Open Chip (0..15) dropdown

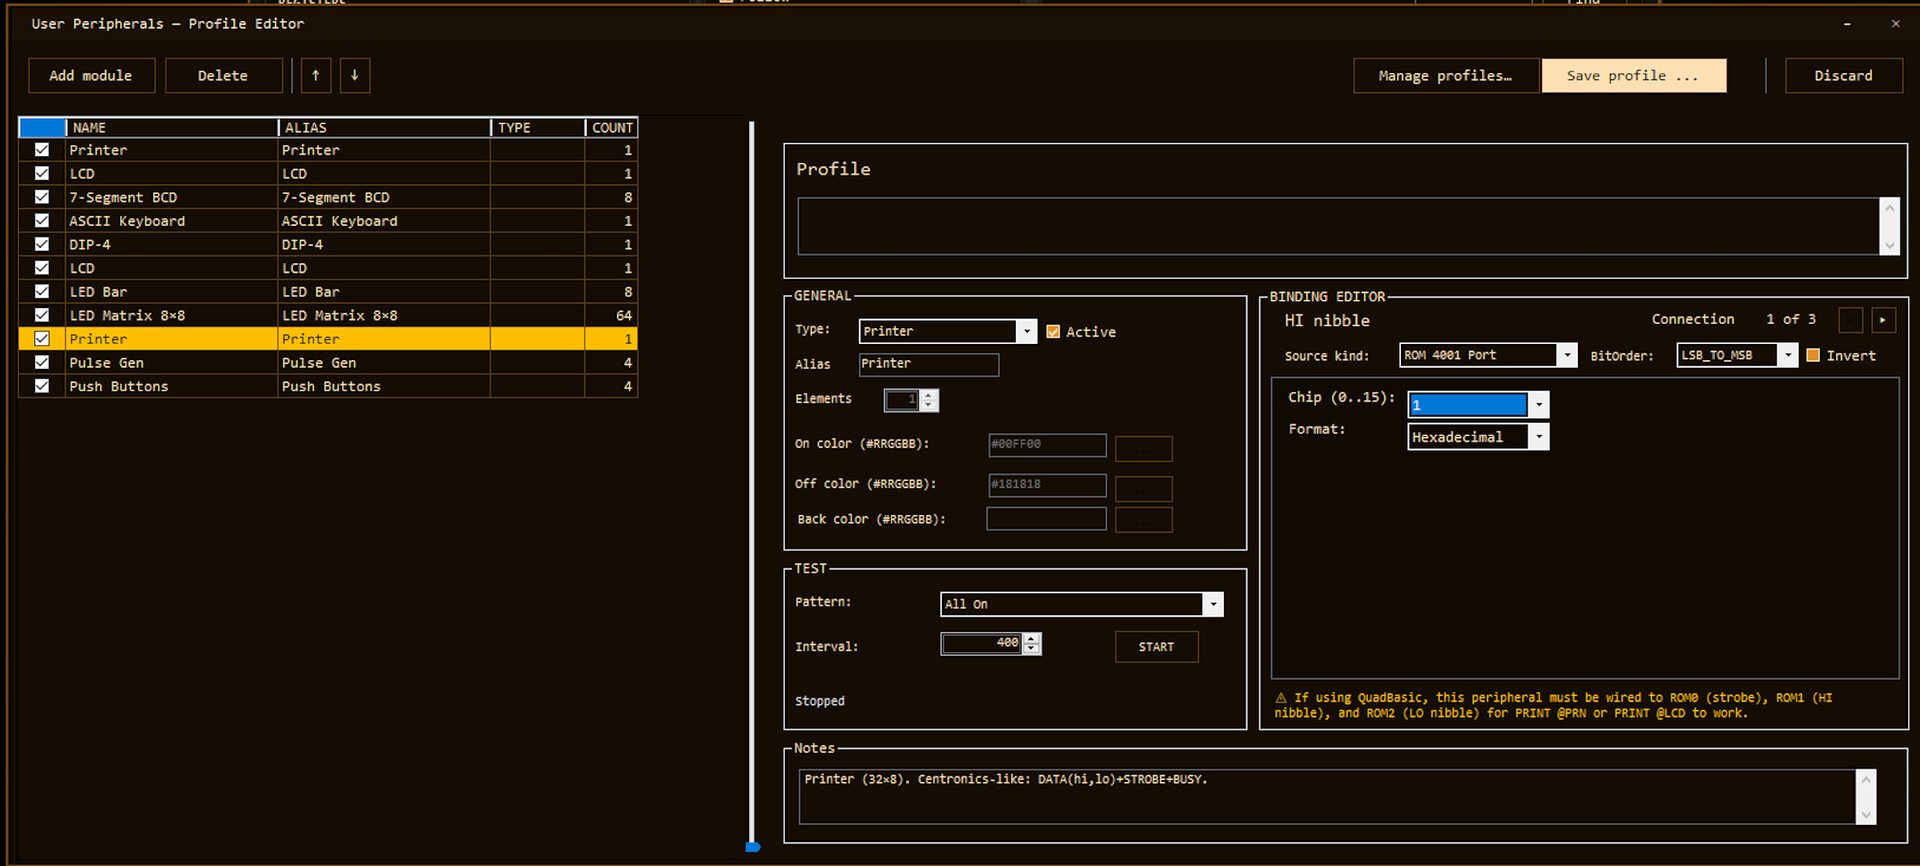click(x=1478, y=404)
